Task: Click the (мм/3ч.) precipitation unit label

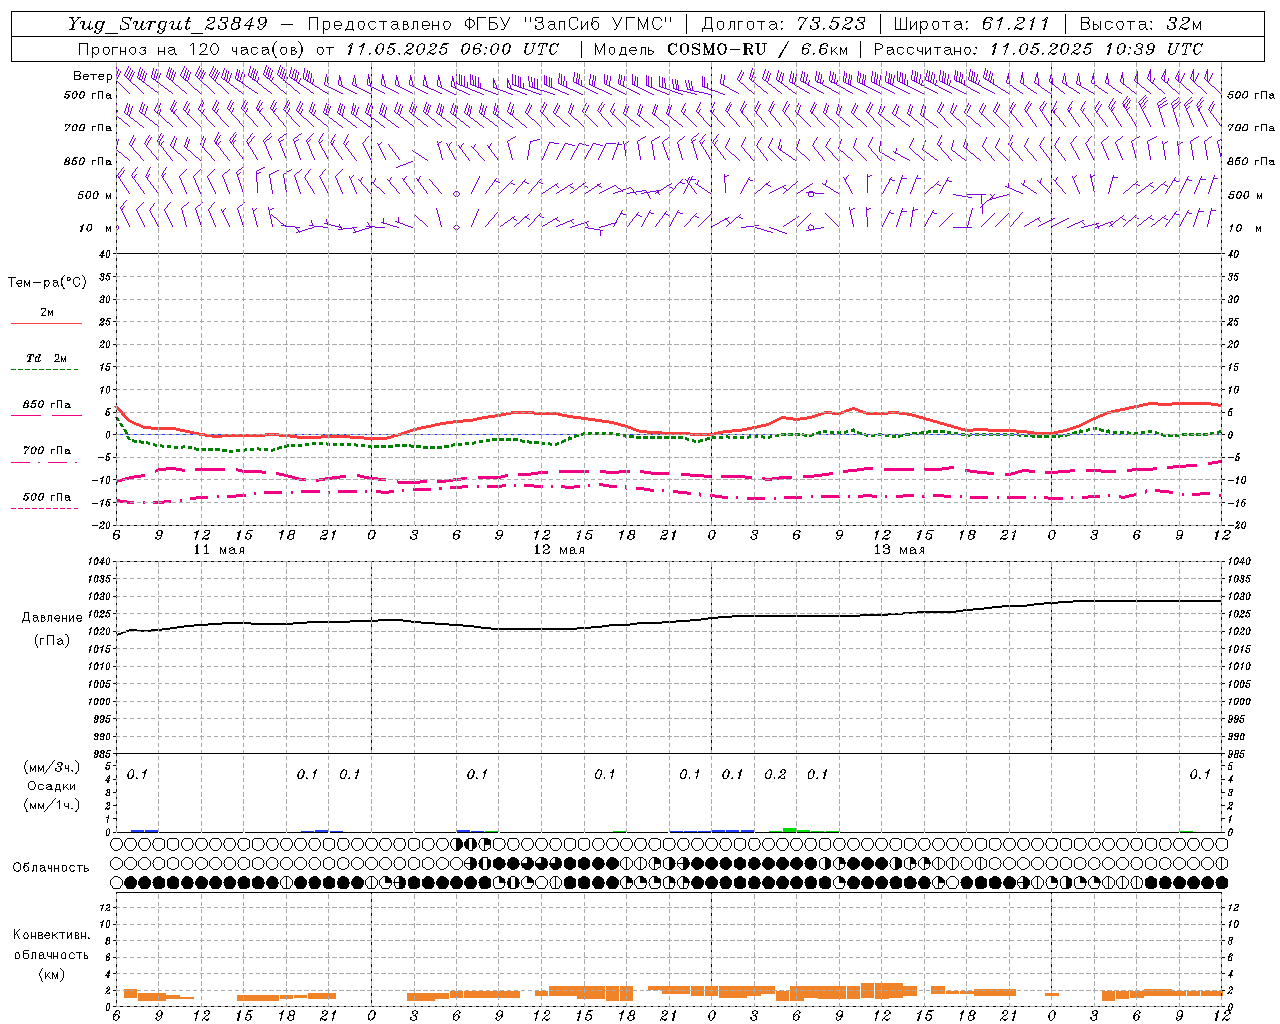Action: click(x=52, y=767)
